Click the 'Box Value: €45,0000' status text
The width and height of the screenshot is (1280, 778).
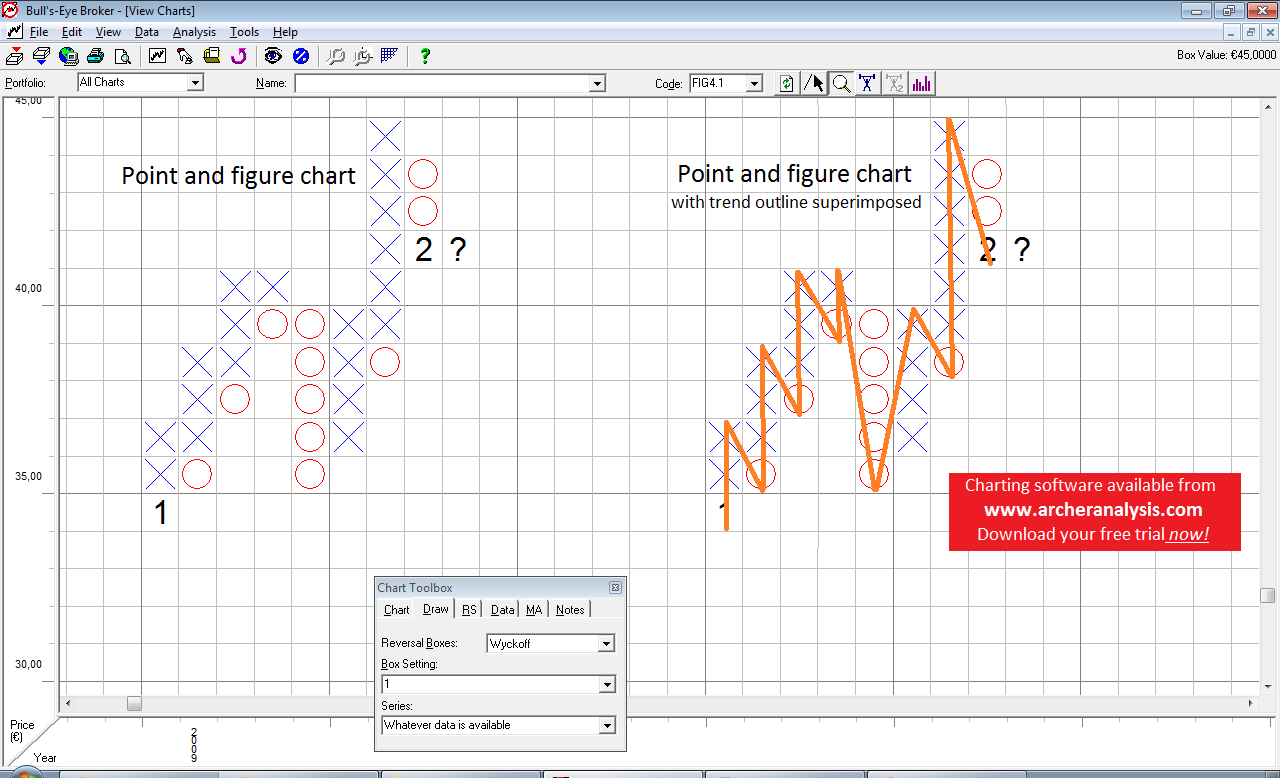pos(1226,55)
